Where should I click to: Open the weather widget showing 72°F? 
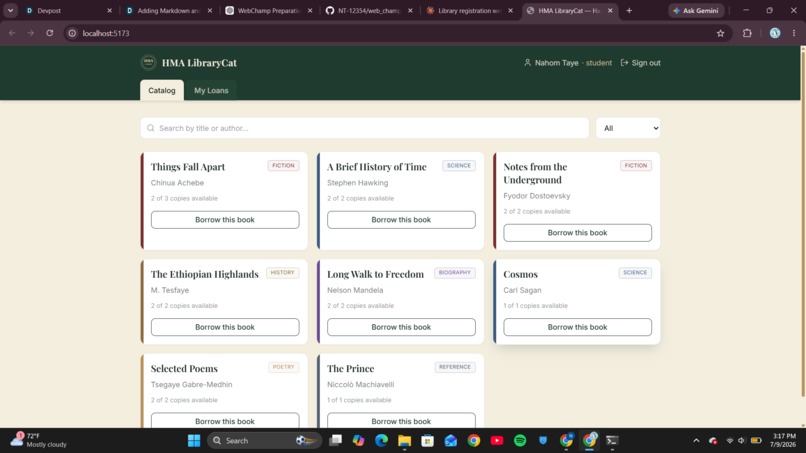pos(39,440)
